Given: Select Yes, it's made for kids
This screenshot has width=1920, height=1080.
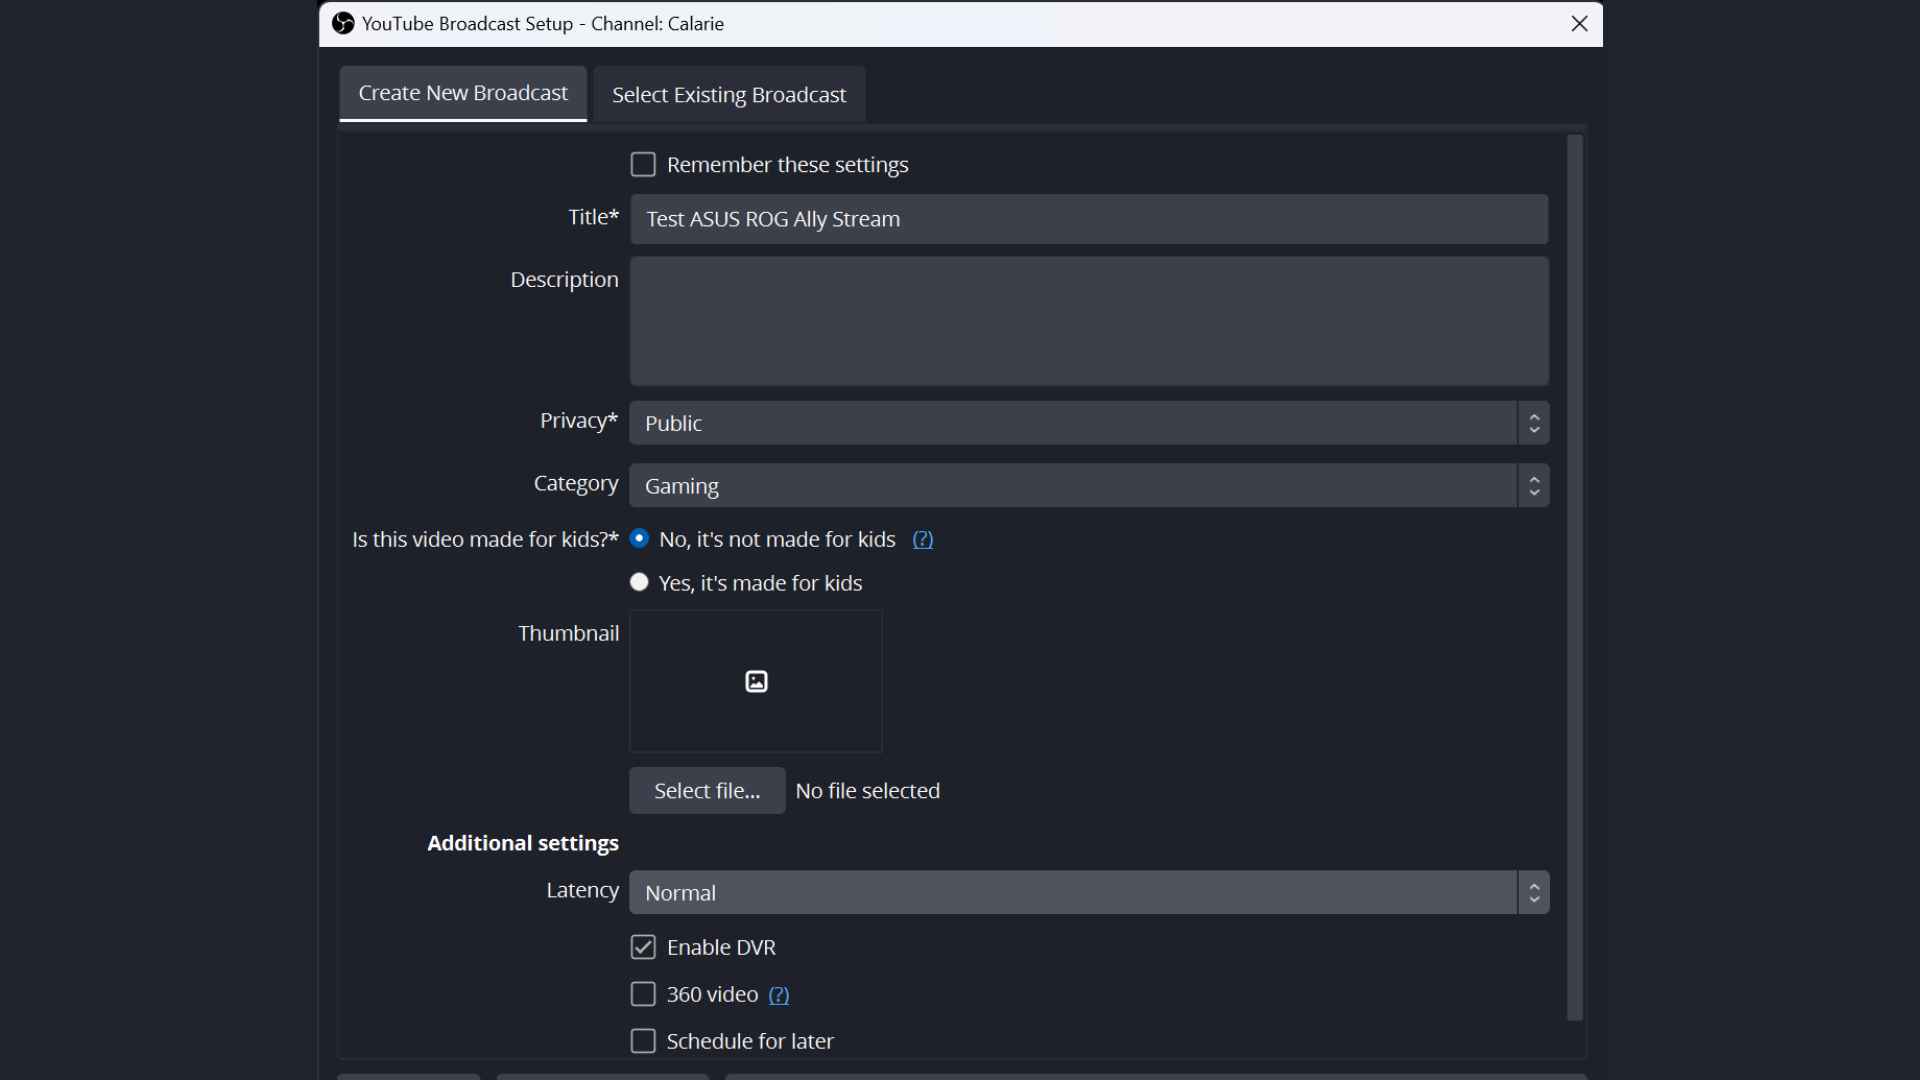Looking at the screenshot, I should 639,582.
